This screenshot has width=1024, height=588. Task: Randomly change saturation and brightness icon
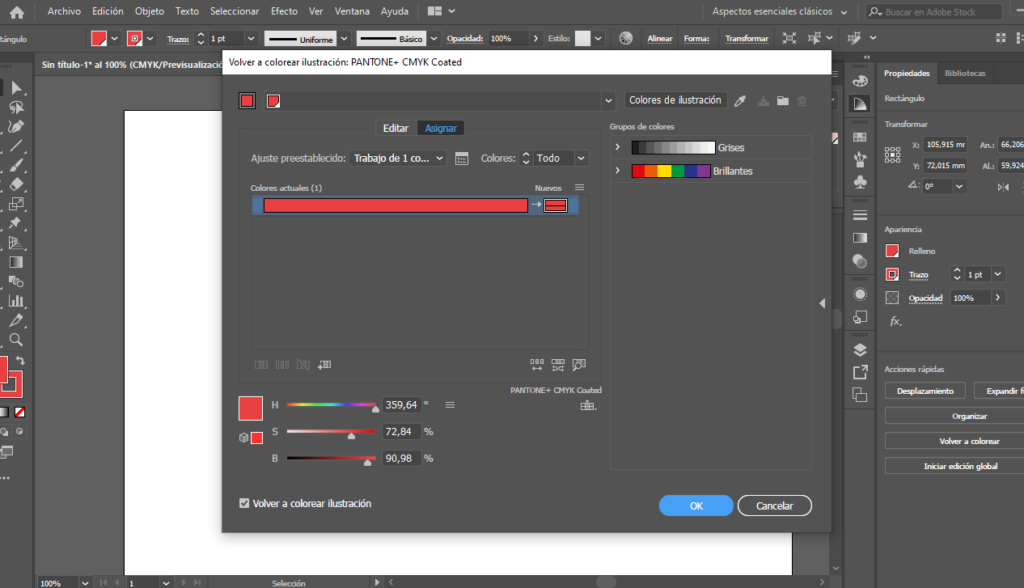(558, 365)
